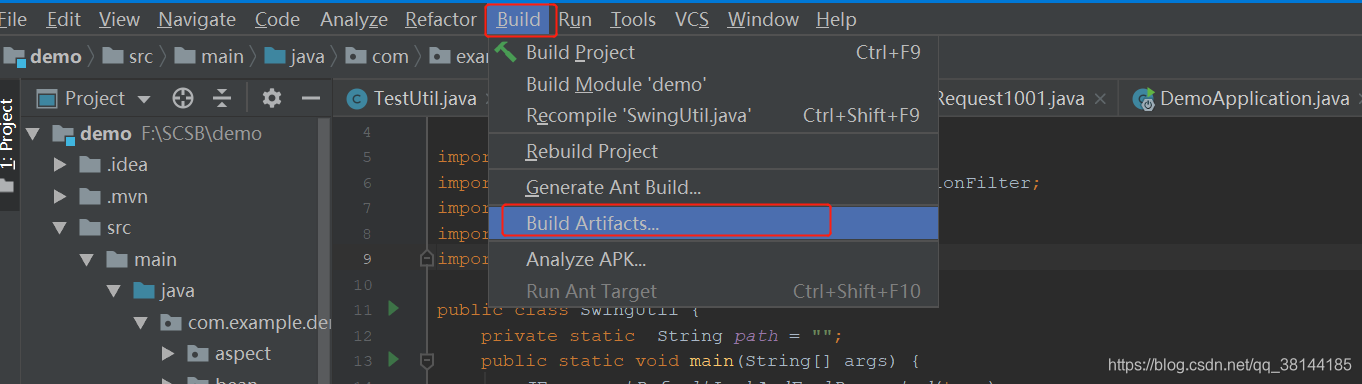This screenshot has width=1362, height=384.
Task: Expand the .idea folder
Action: [x=59, y=165]
